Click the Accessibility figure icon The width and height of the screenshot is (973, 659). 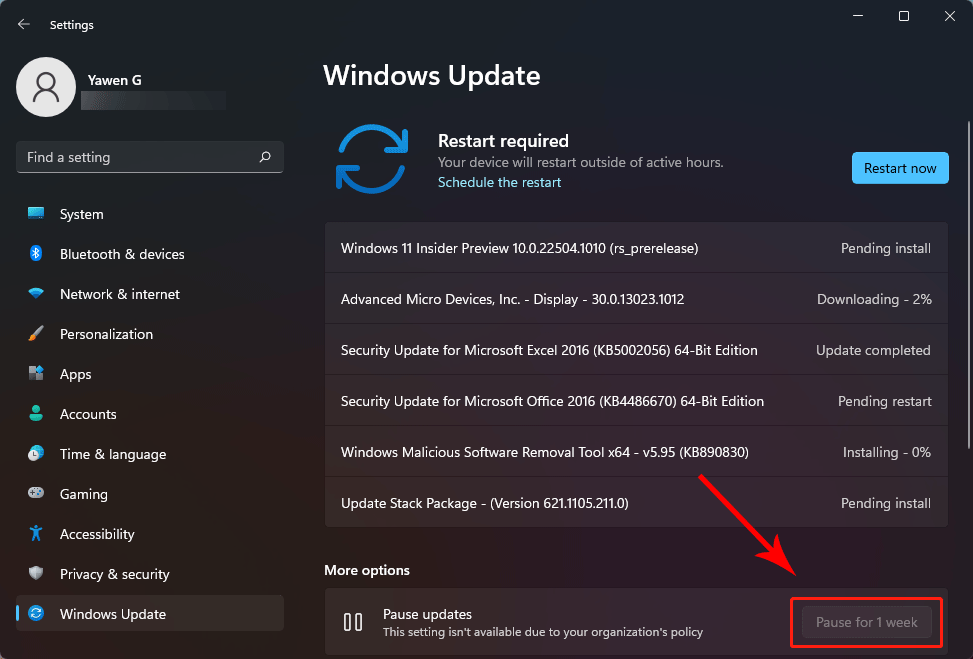point(36,533)
